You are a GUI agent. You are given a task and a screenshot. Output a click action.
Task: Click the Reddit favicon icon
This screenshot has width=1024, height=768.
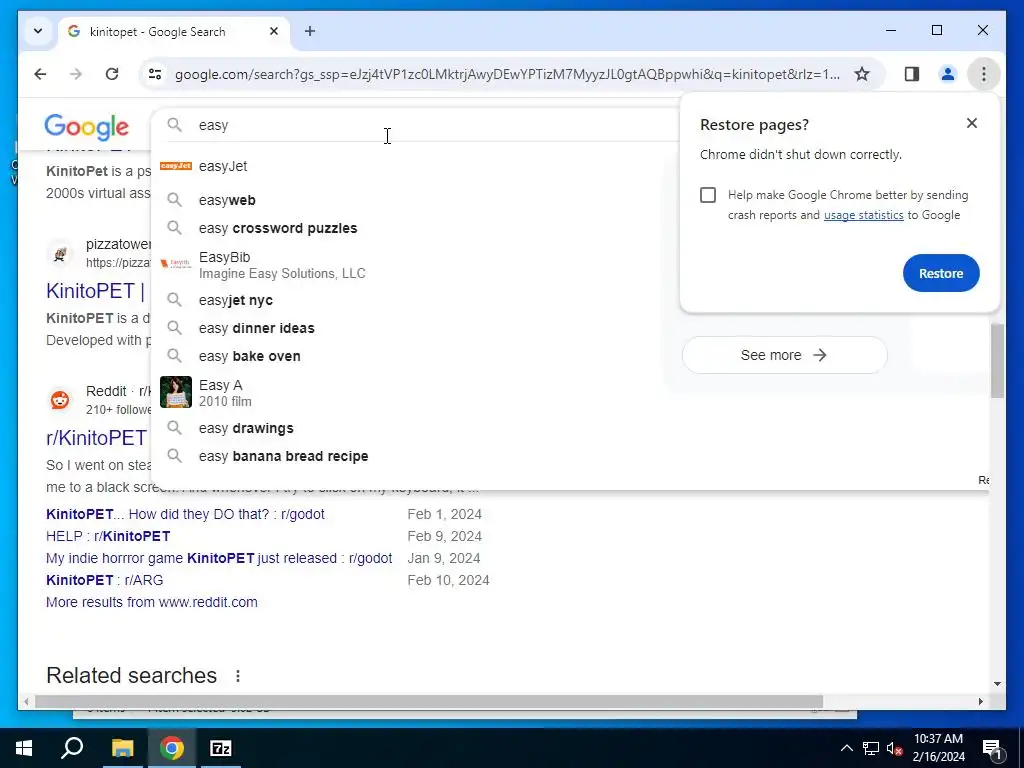tap(60, 399)
